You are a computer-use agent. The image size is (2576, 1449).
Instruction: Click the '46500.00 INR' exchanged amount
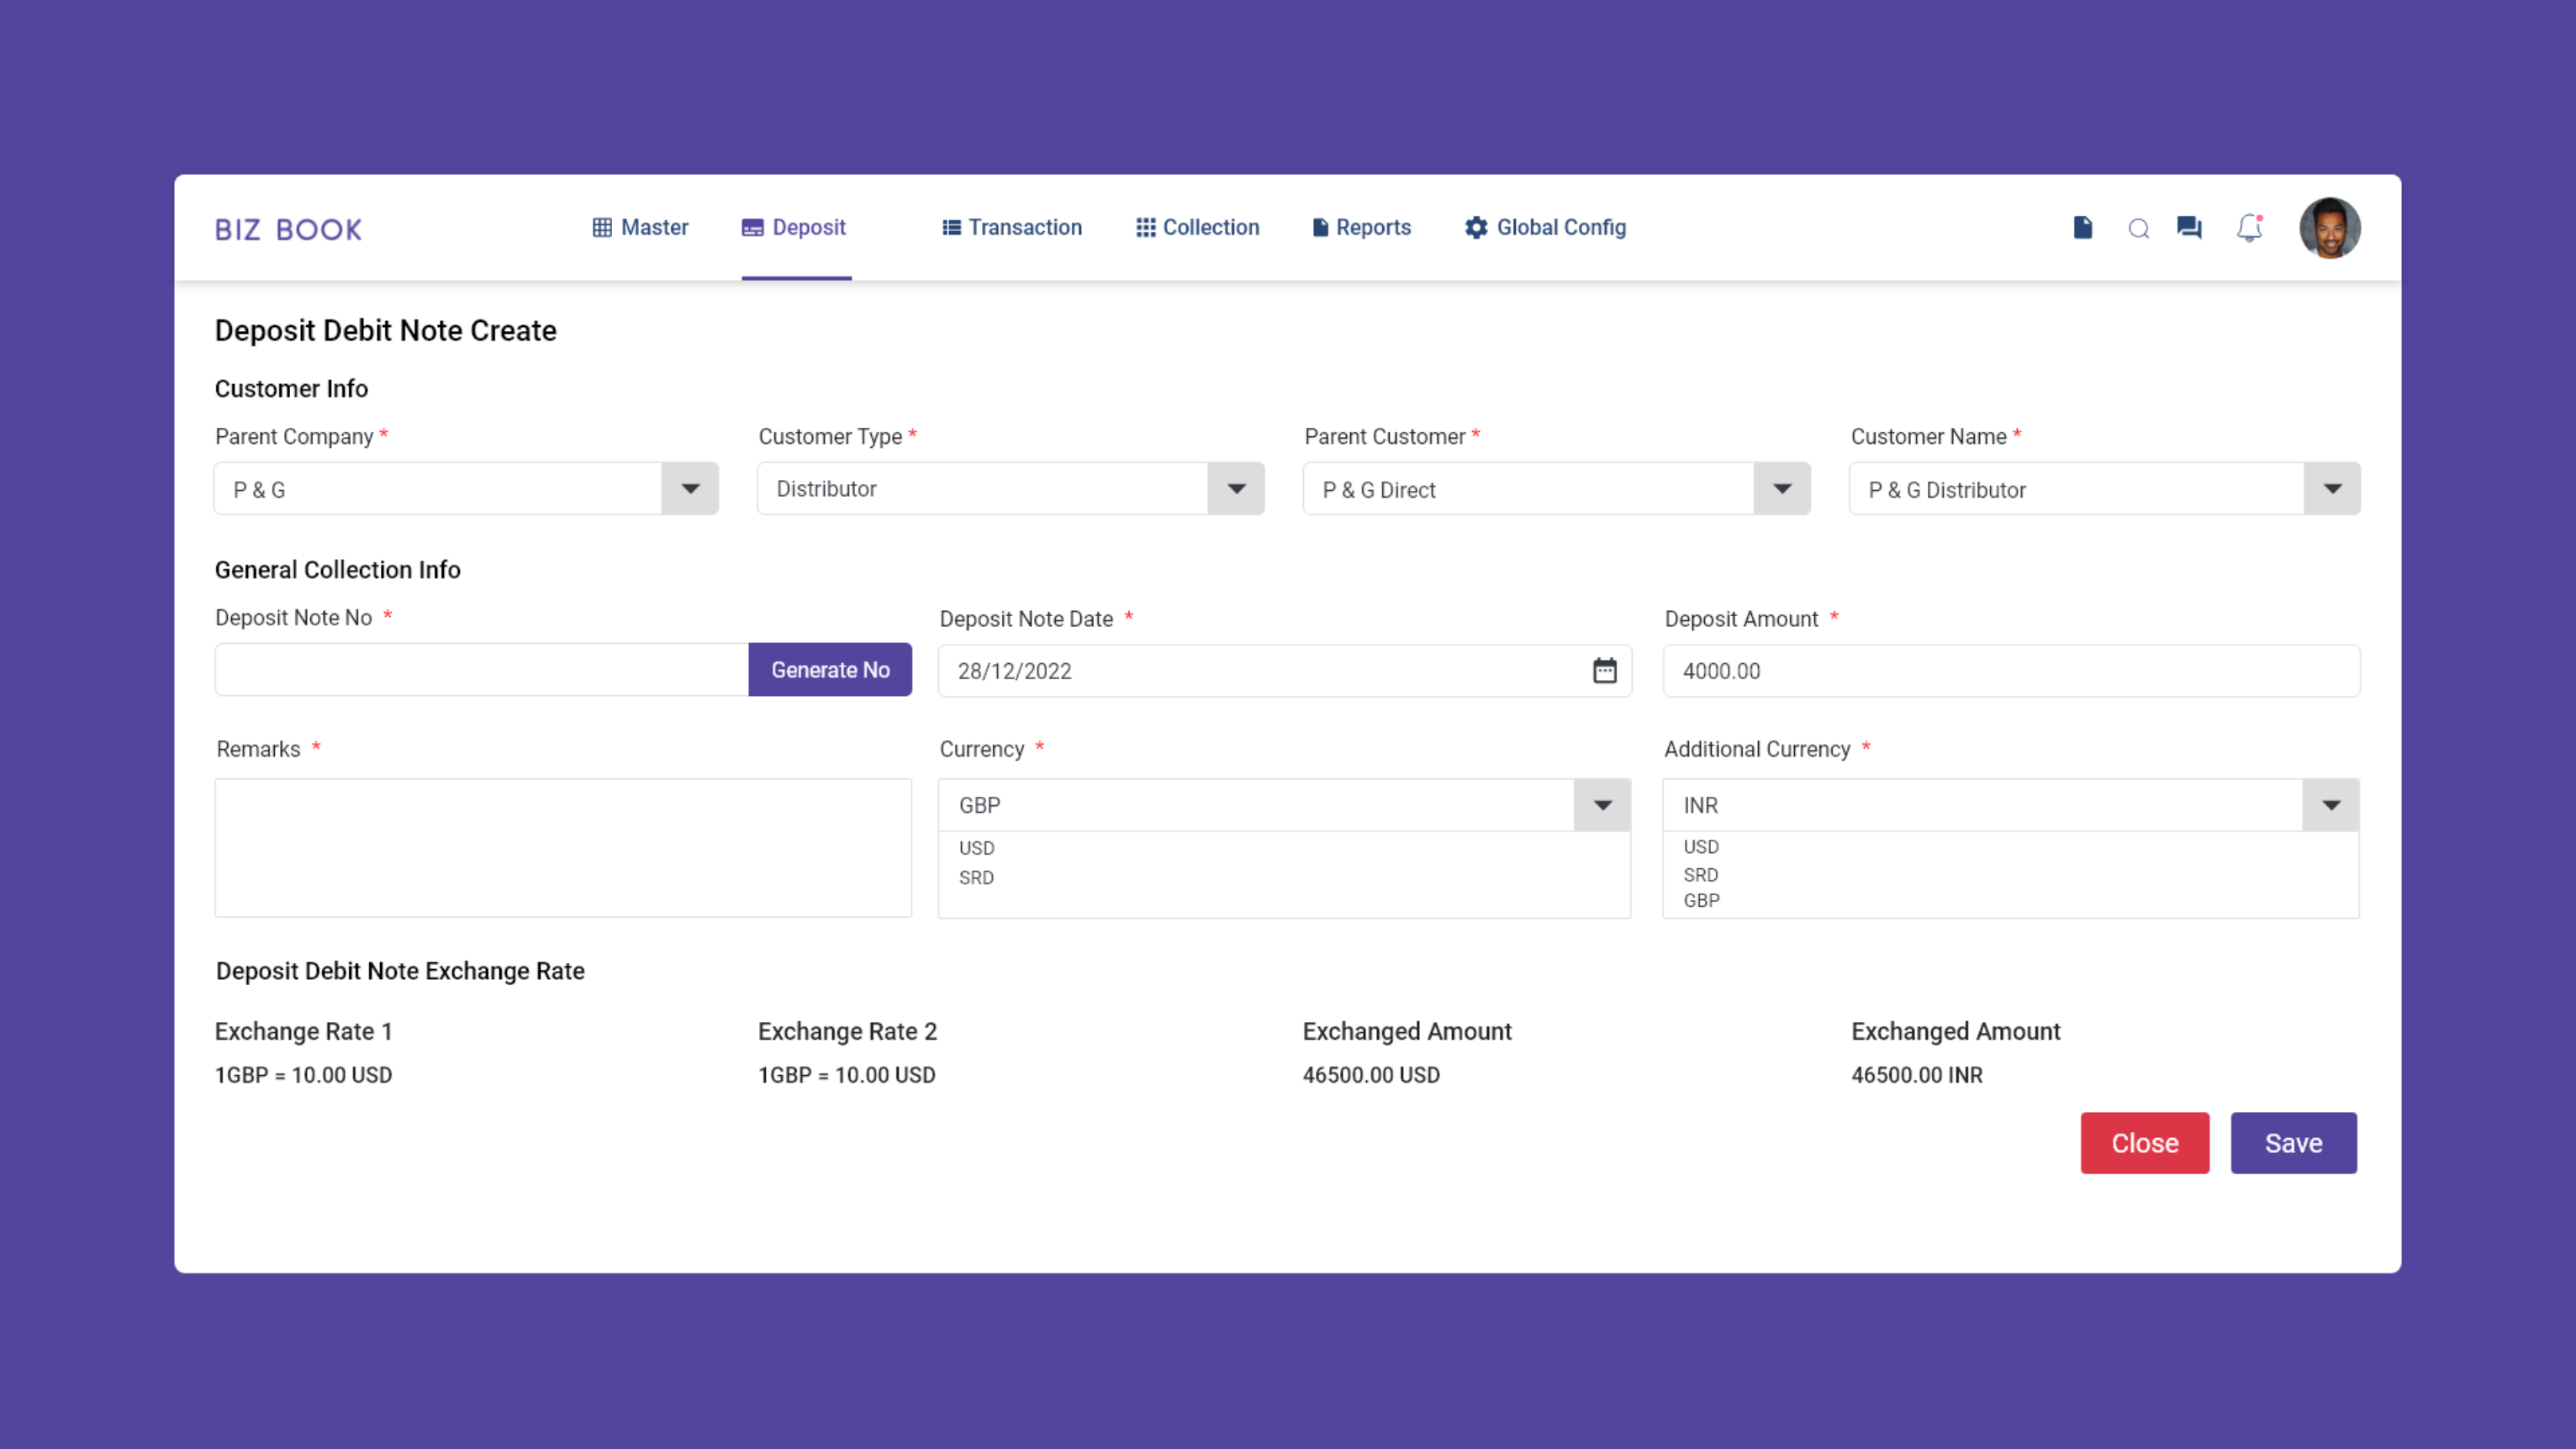(1917, 1075)
